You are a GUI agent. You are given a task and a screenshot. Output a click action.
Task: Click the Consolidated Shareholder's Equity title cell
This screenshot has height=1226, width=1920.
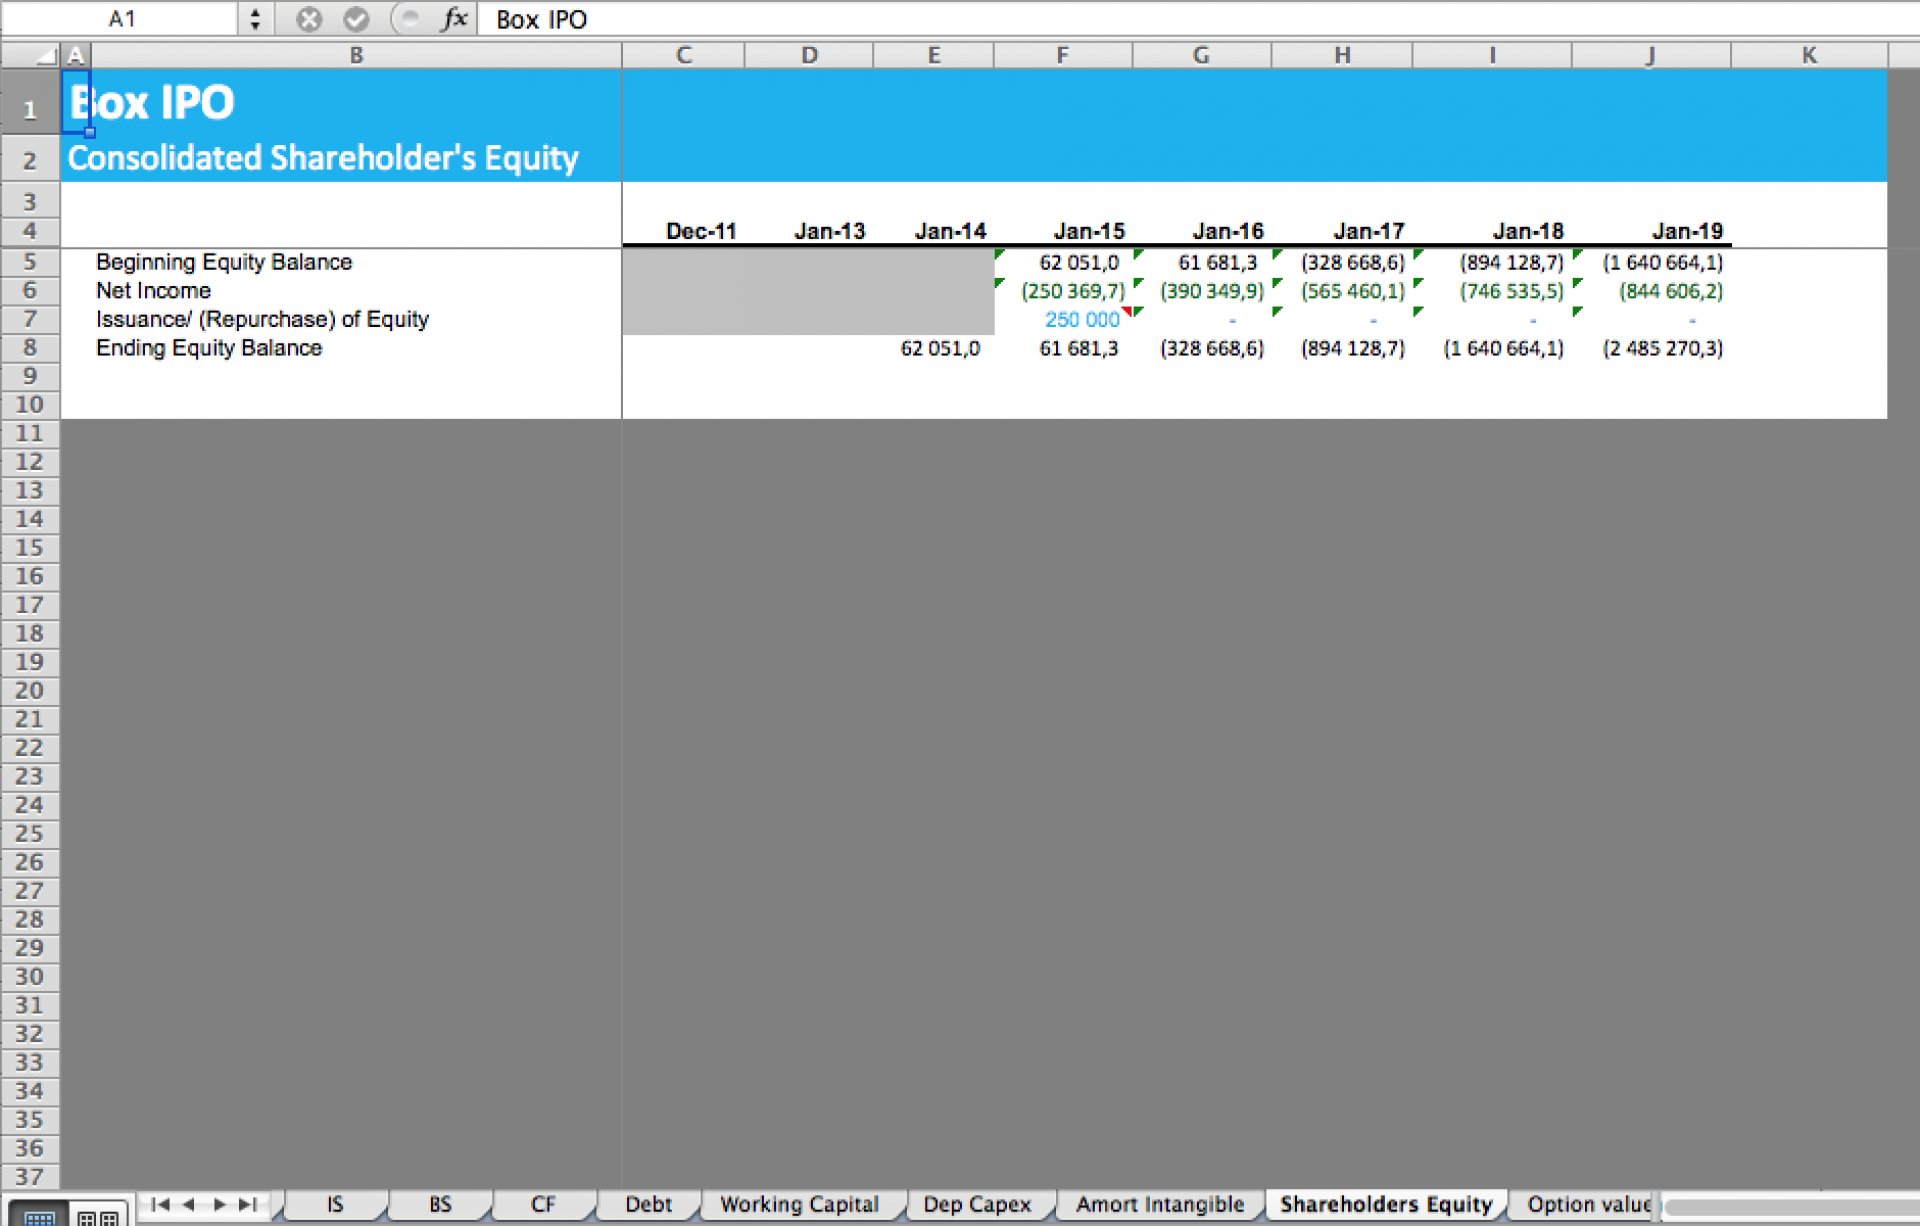click(x=323, y=158)
